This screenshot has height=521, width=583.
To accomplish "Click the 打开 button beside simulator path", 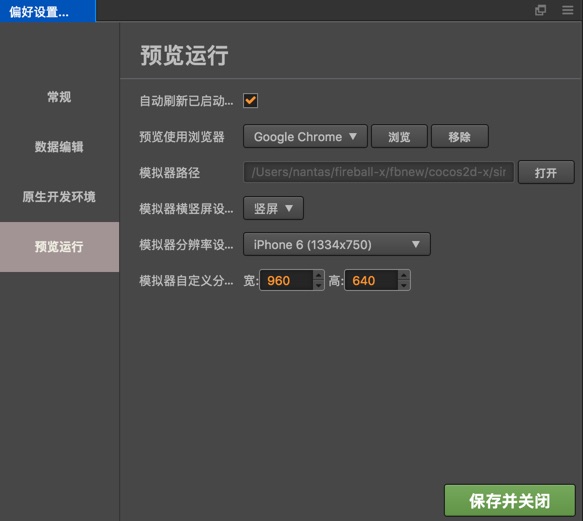I will (x=546, y=173).
